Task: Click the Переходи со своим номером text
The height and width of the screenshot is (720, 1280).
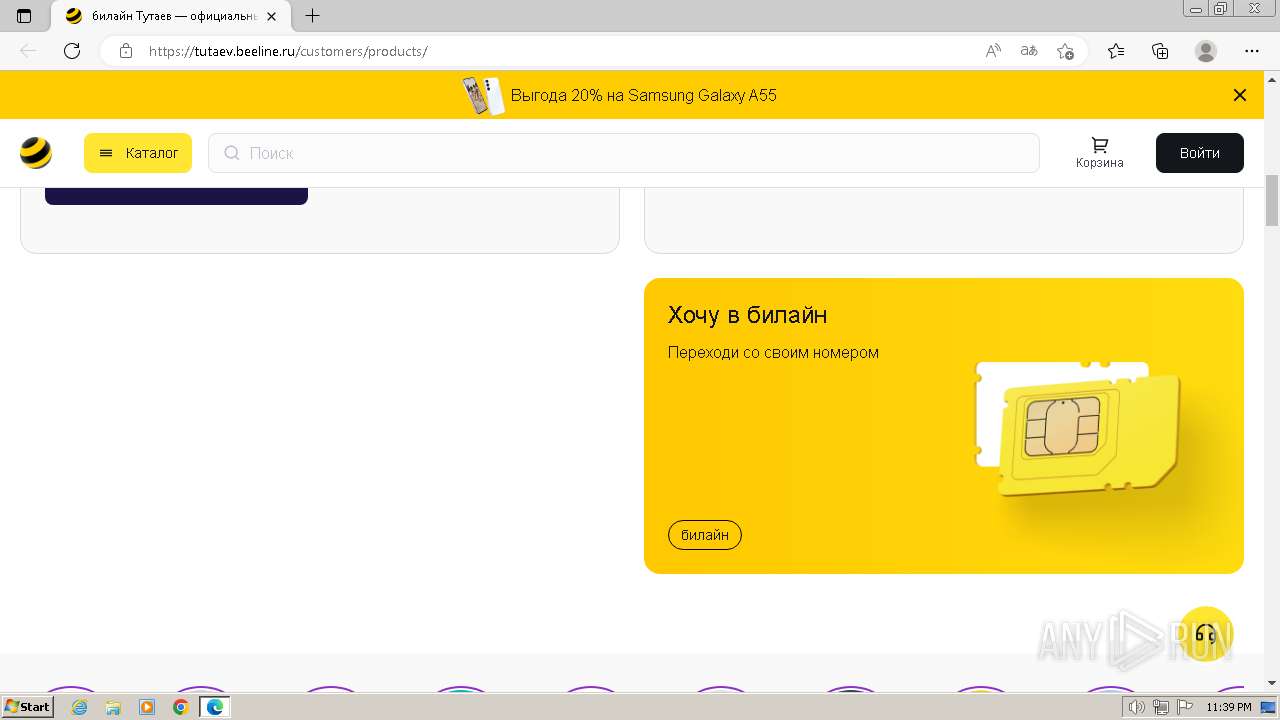Action: point(773,352)
